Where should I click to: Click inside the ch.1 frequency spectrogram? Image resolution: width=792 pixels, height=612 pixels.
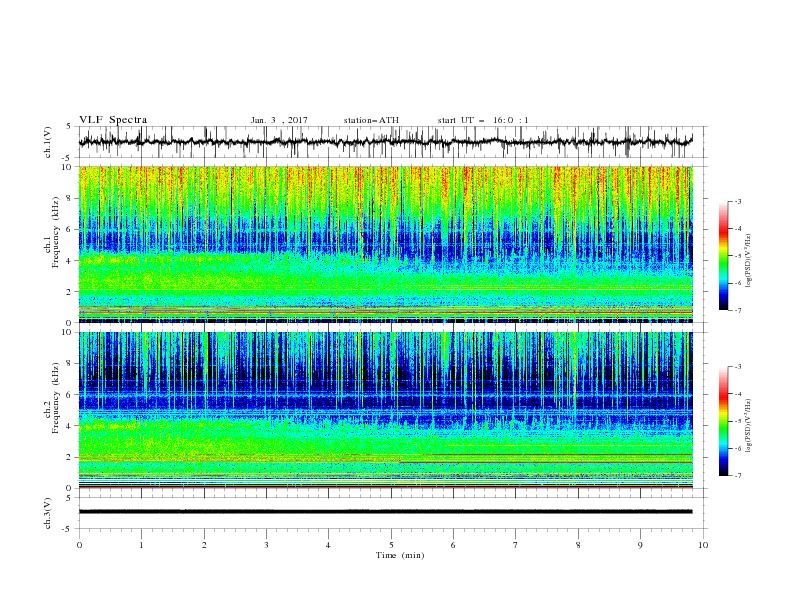pos(385,244)
